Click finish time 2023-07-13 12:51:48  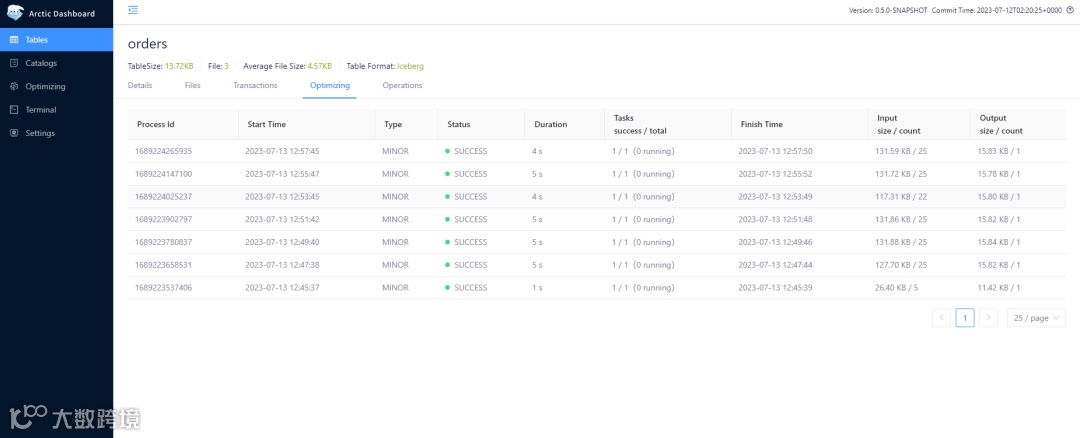pyautogui.click(x=776, y=219)
